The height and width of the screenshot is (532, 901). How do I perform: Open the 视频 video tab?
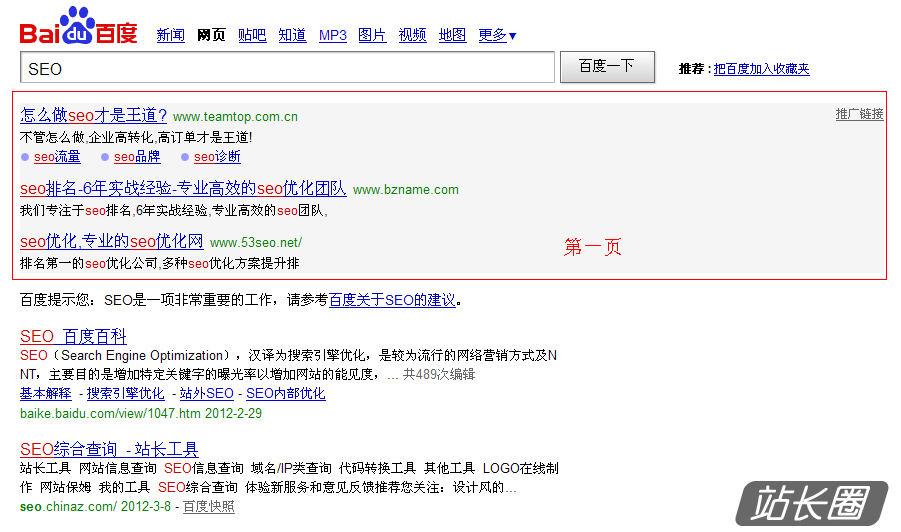413,35
